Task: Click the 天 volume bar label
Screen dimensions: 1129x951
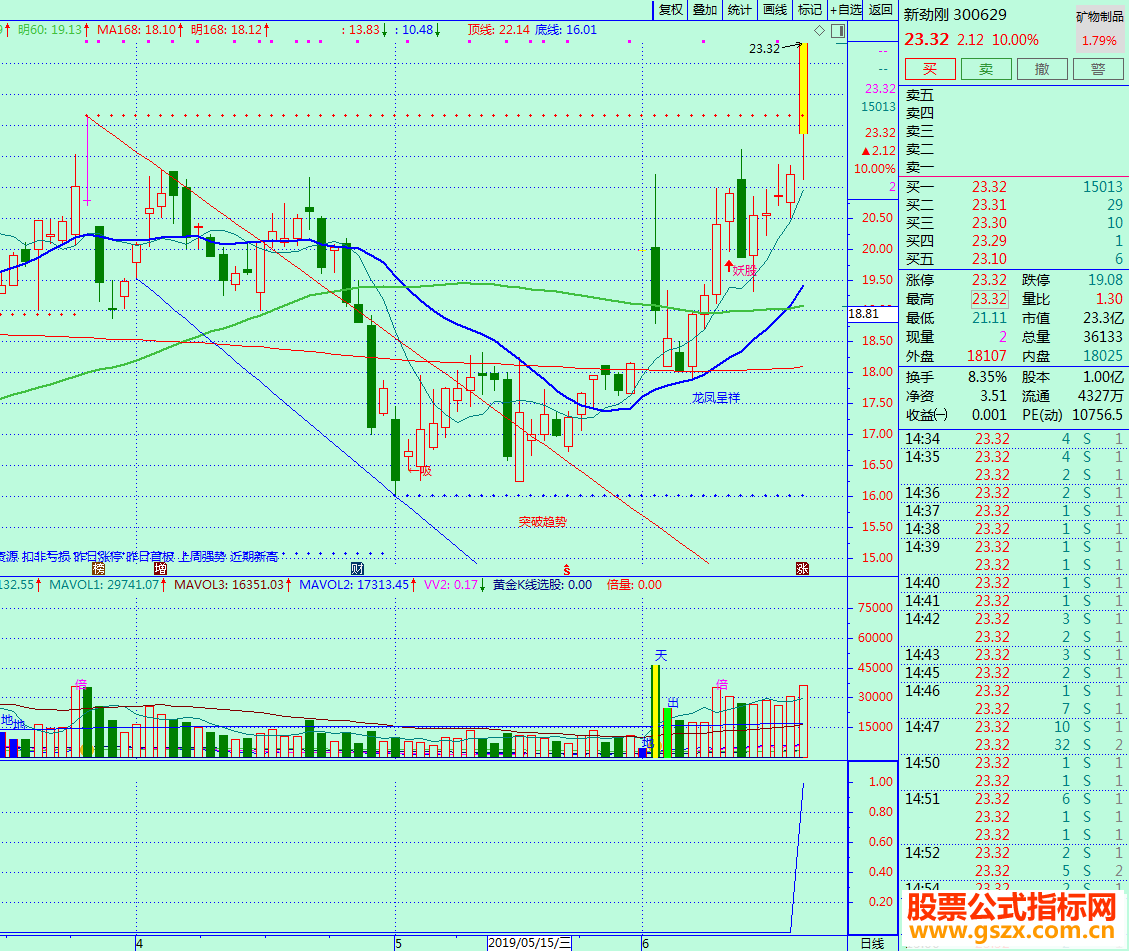Action: coord(661,655)
